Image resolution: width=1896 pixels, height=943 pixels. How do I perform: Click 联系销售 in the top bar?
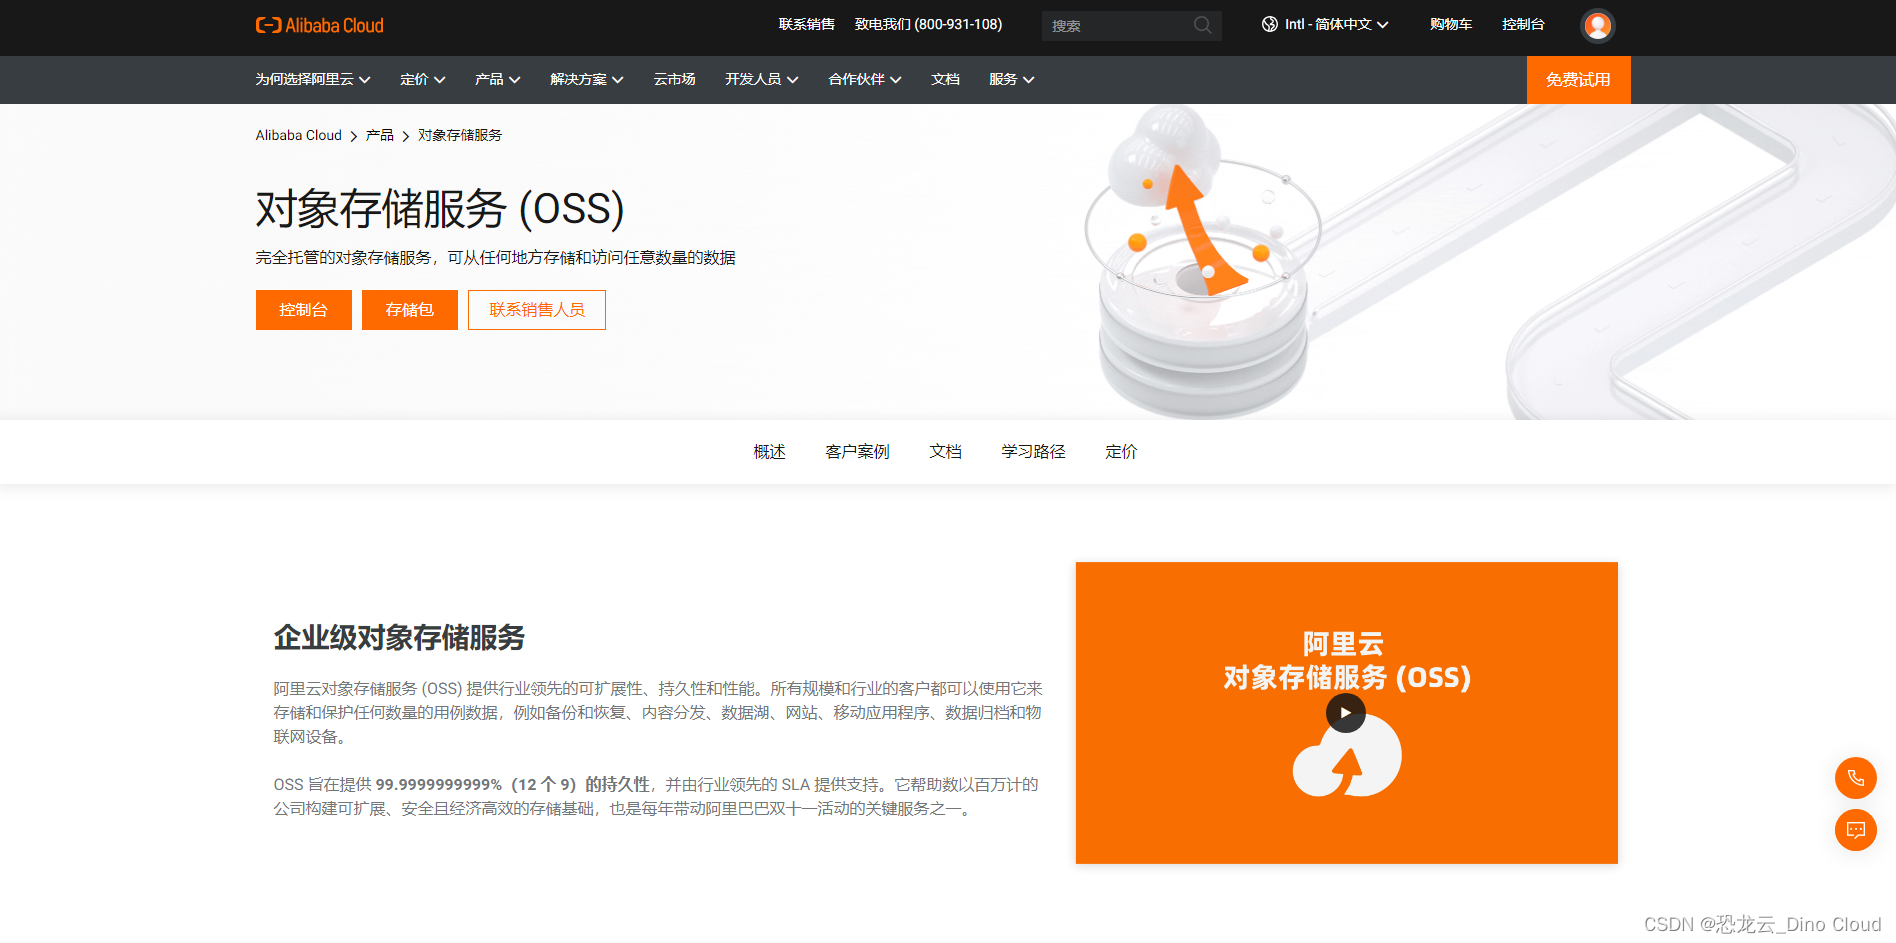click(806, 24)
